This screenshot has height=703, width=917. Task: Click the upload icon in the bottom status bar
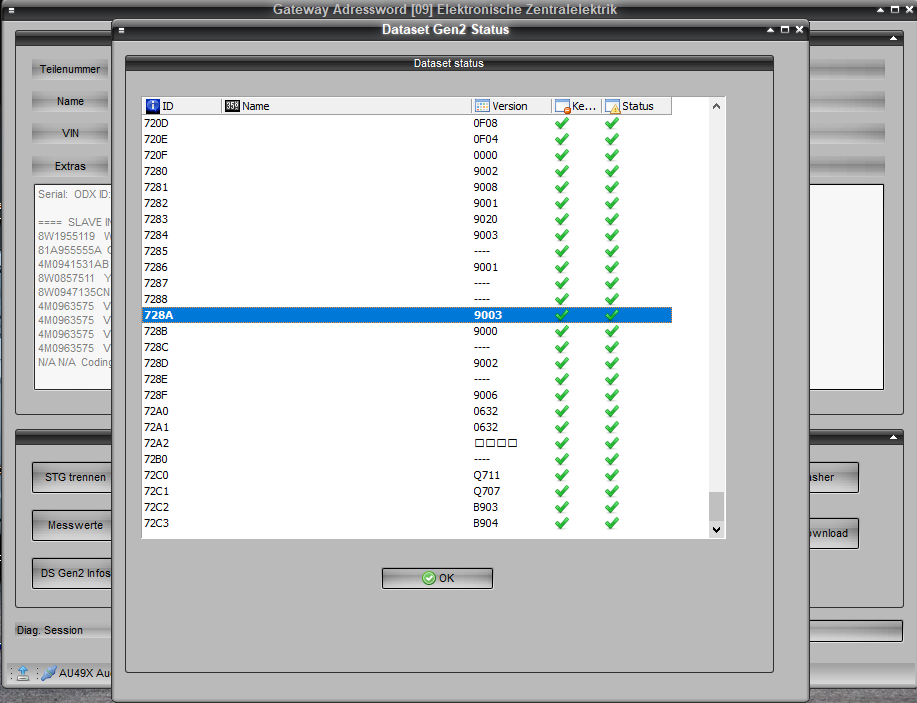coord(23,673)
